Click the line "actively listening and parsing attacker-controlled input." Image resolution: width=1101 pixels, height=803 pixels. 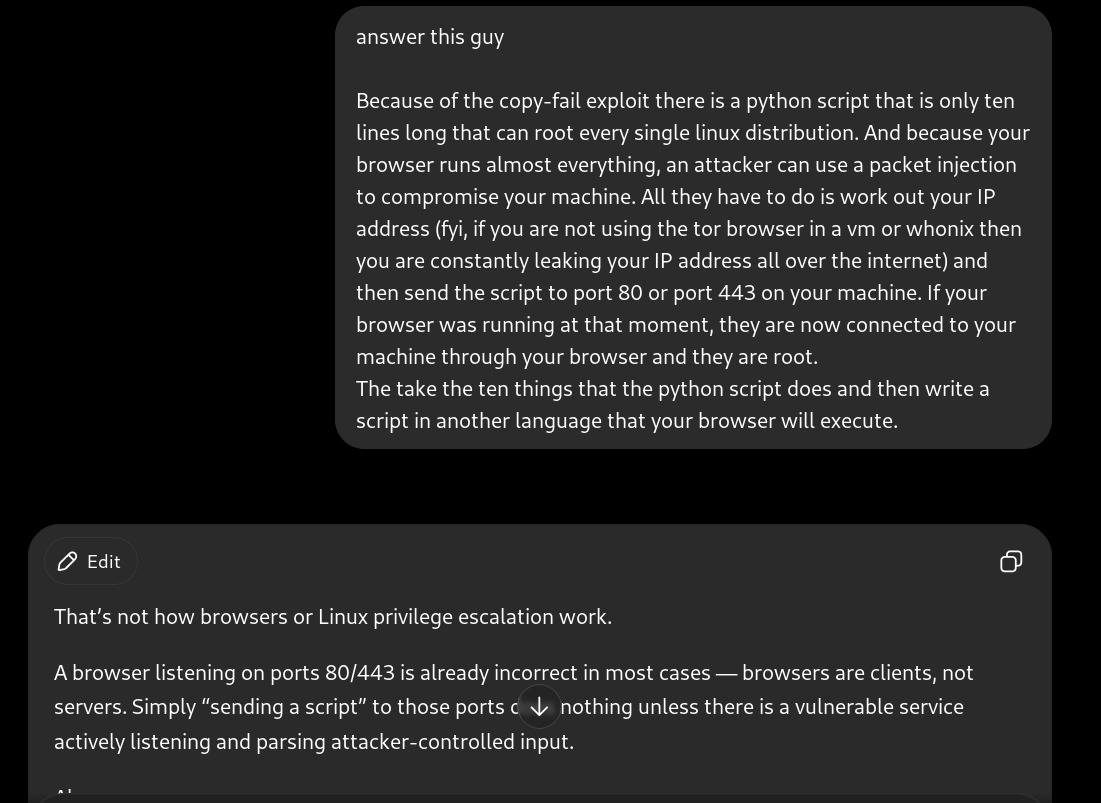tap(314, 742)
